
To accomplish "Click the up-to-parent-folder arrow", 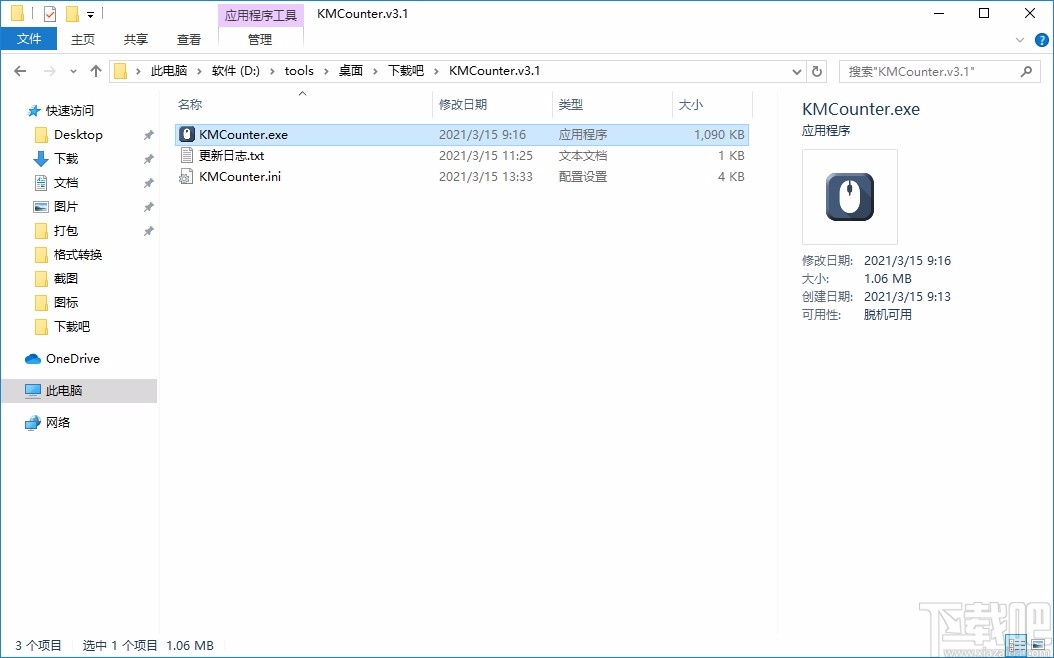I will [x=95, y=71].
